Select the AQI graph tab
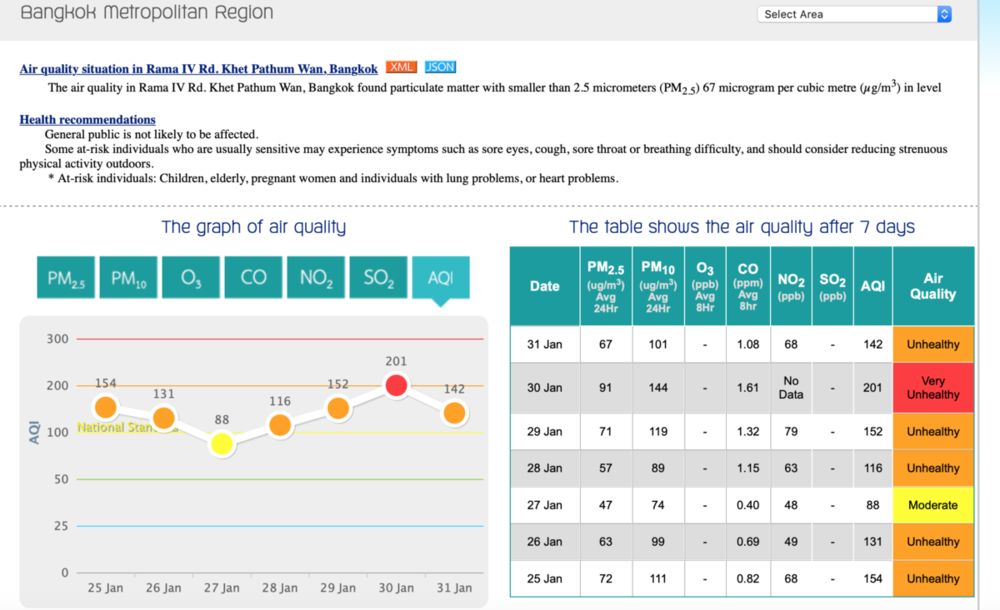Screen dimensions: 1000x610 [x=441, y=278]
